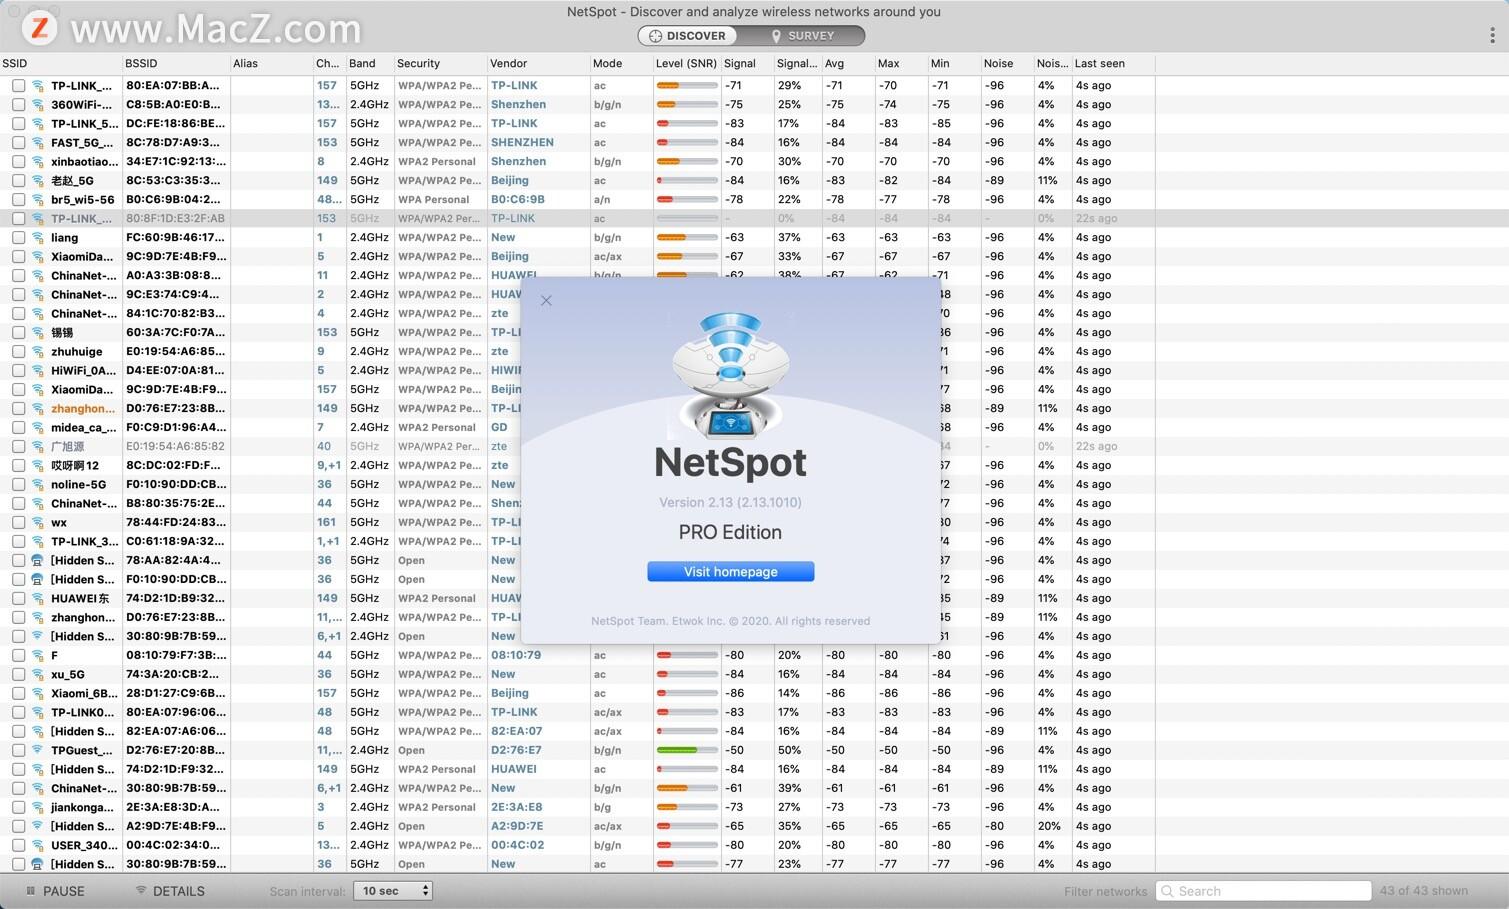
Task: Click the MacZ logo icon at top left
Action: click(40, 29)
